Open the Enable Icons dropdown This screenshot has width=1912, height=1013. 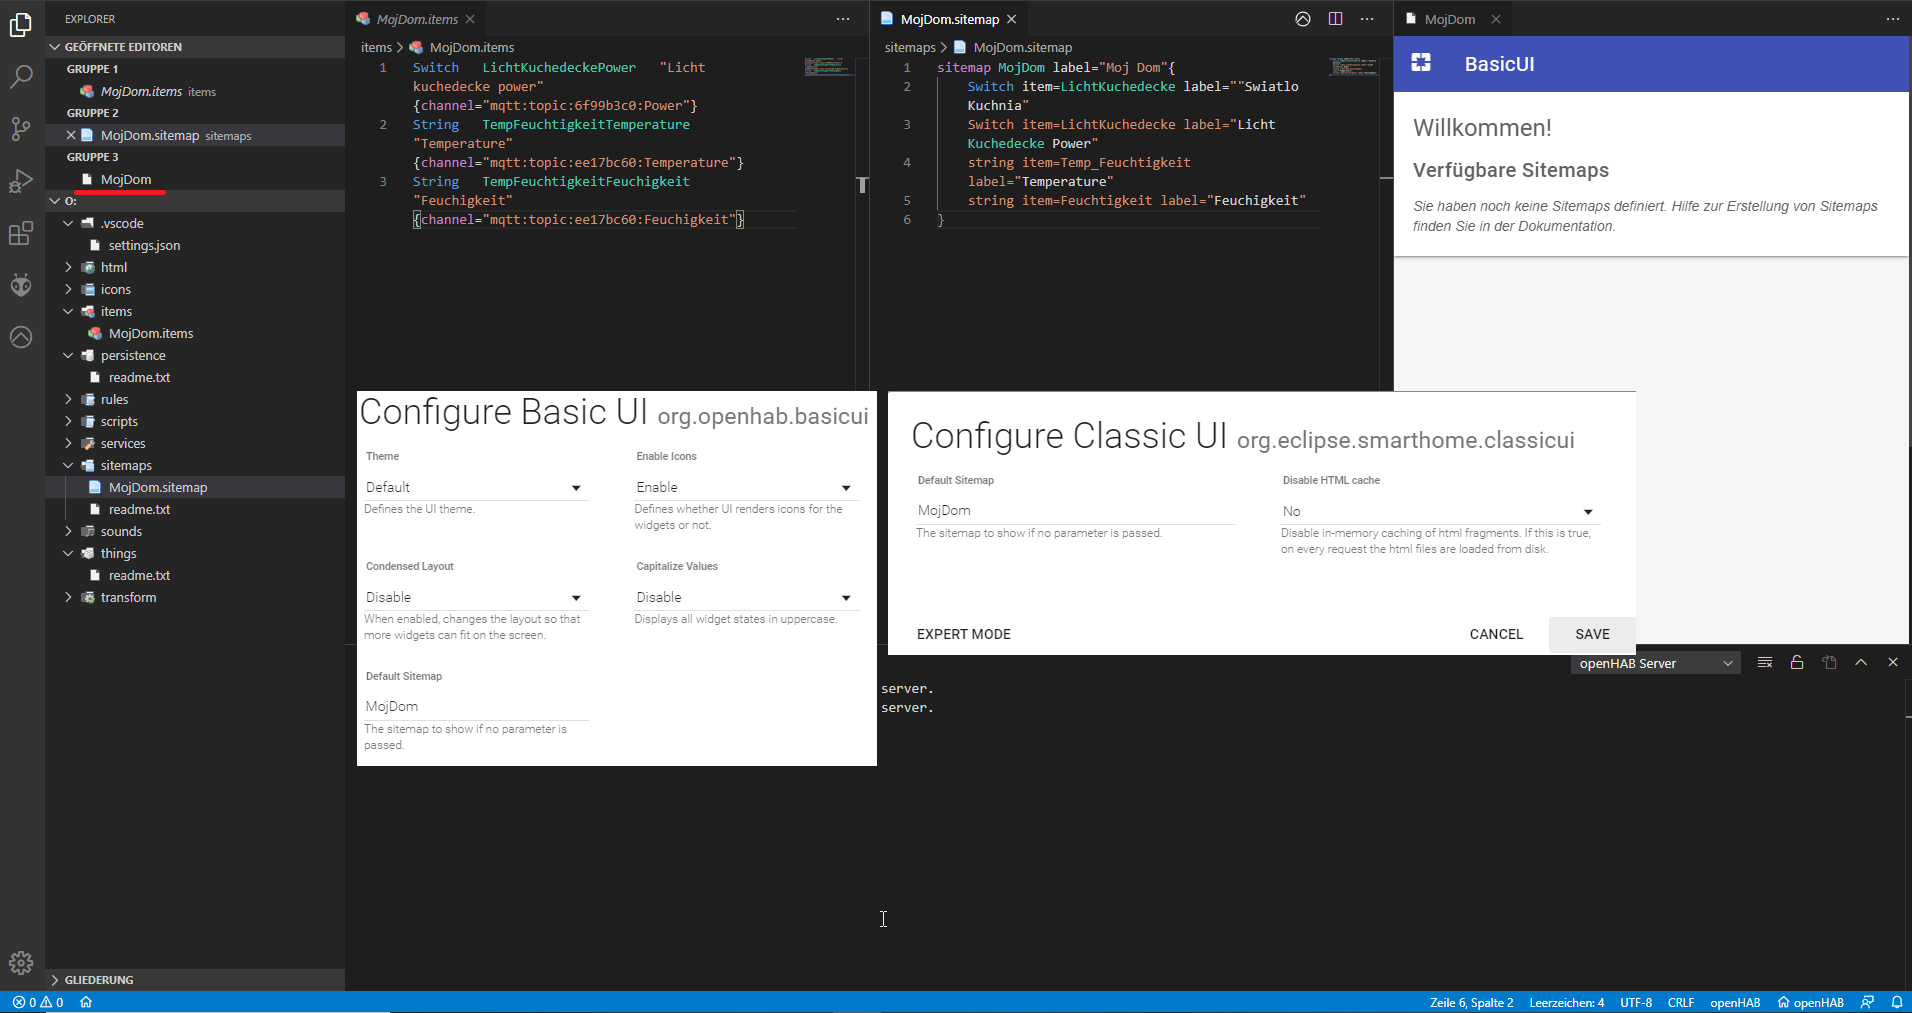pyautogui.click(x=745, y=487)
